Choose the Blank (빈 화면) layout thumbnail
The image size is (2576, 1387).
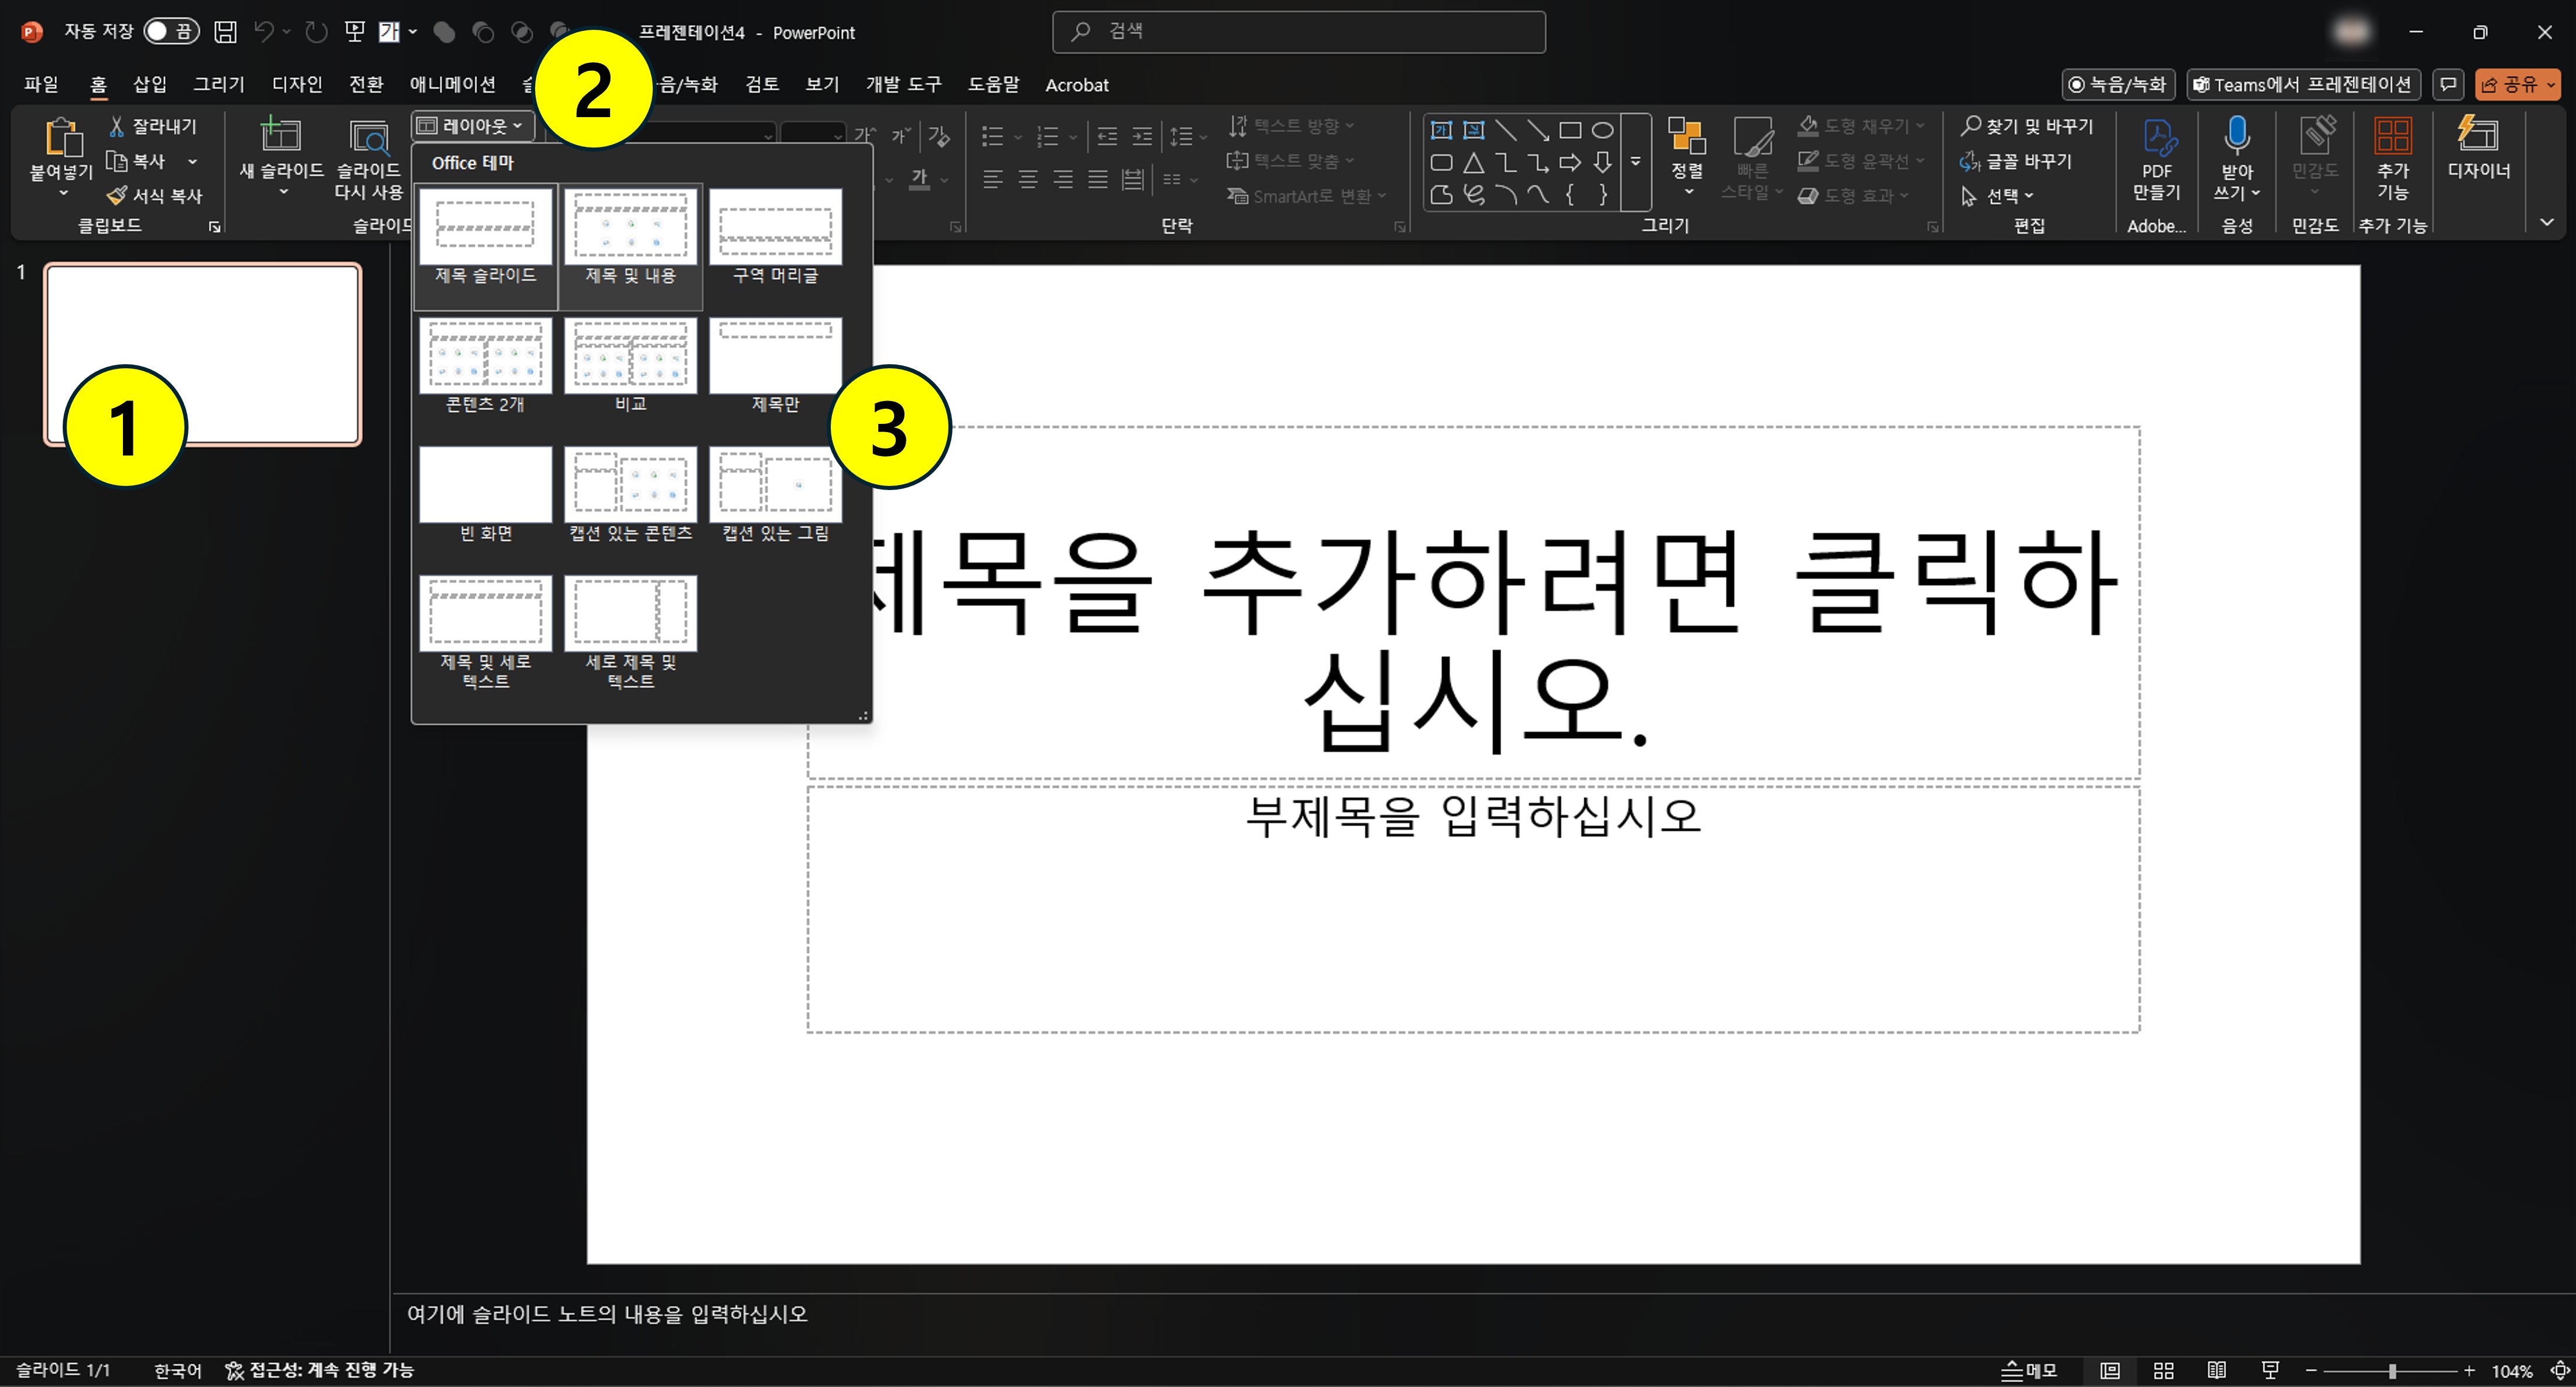485,485
